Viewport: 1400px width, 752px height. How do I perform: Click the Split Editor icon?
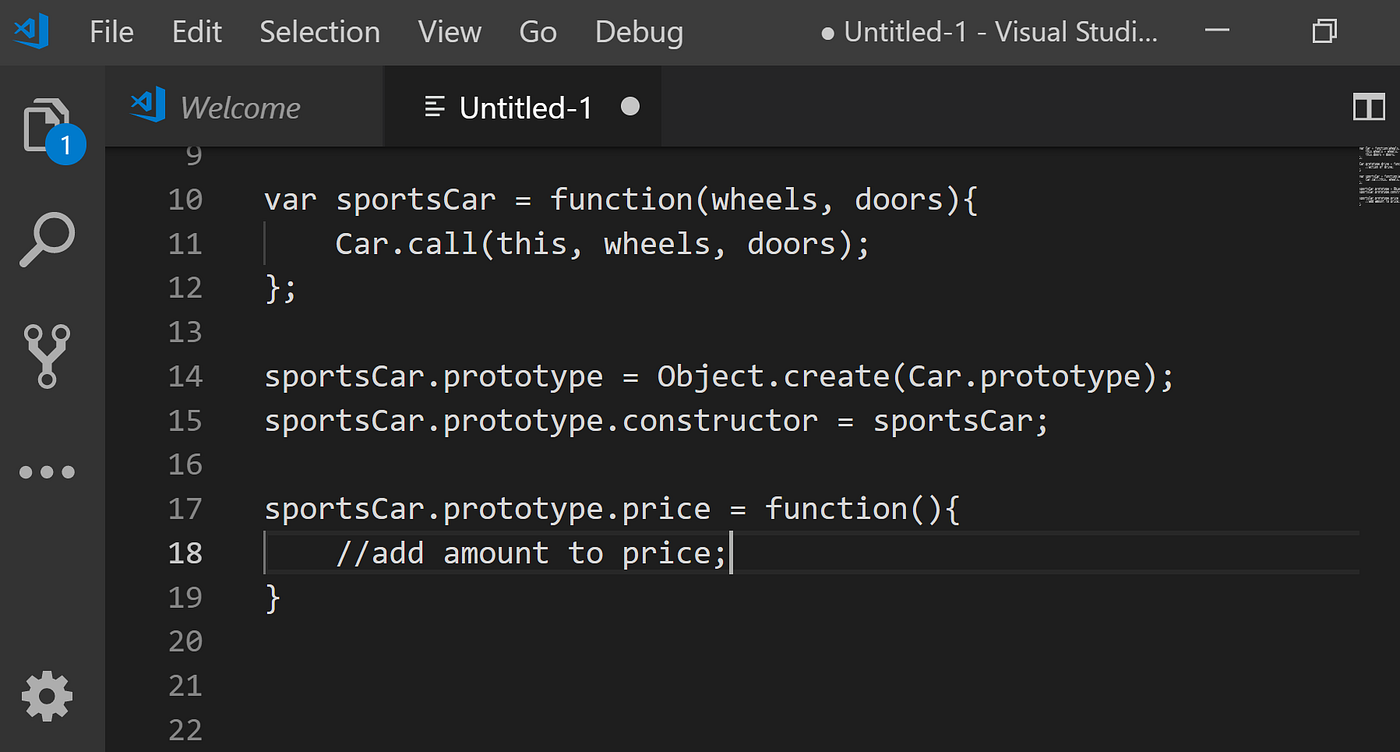pyautogui.click(x=1368, y=108)
